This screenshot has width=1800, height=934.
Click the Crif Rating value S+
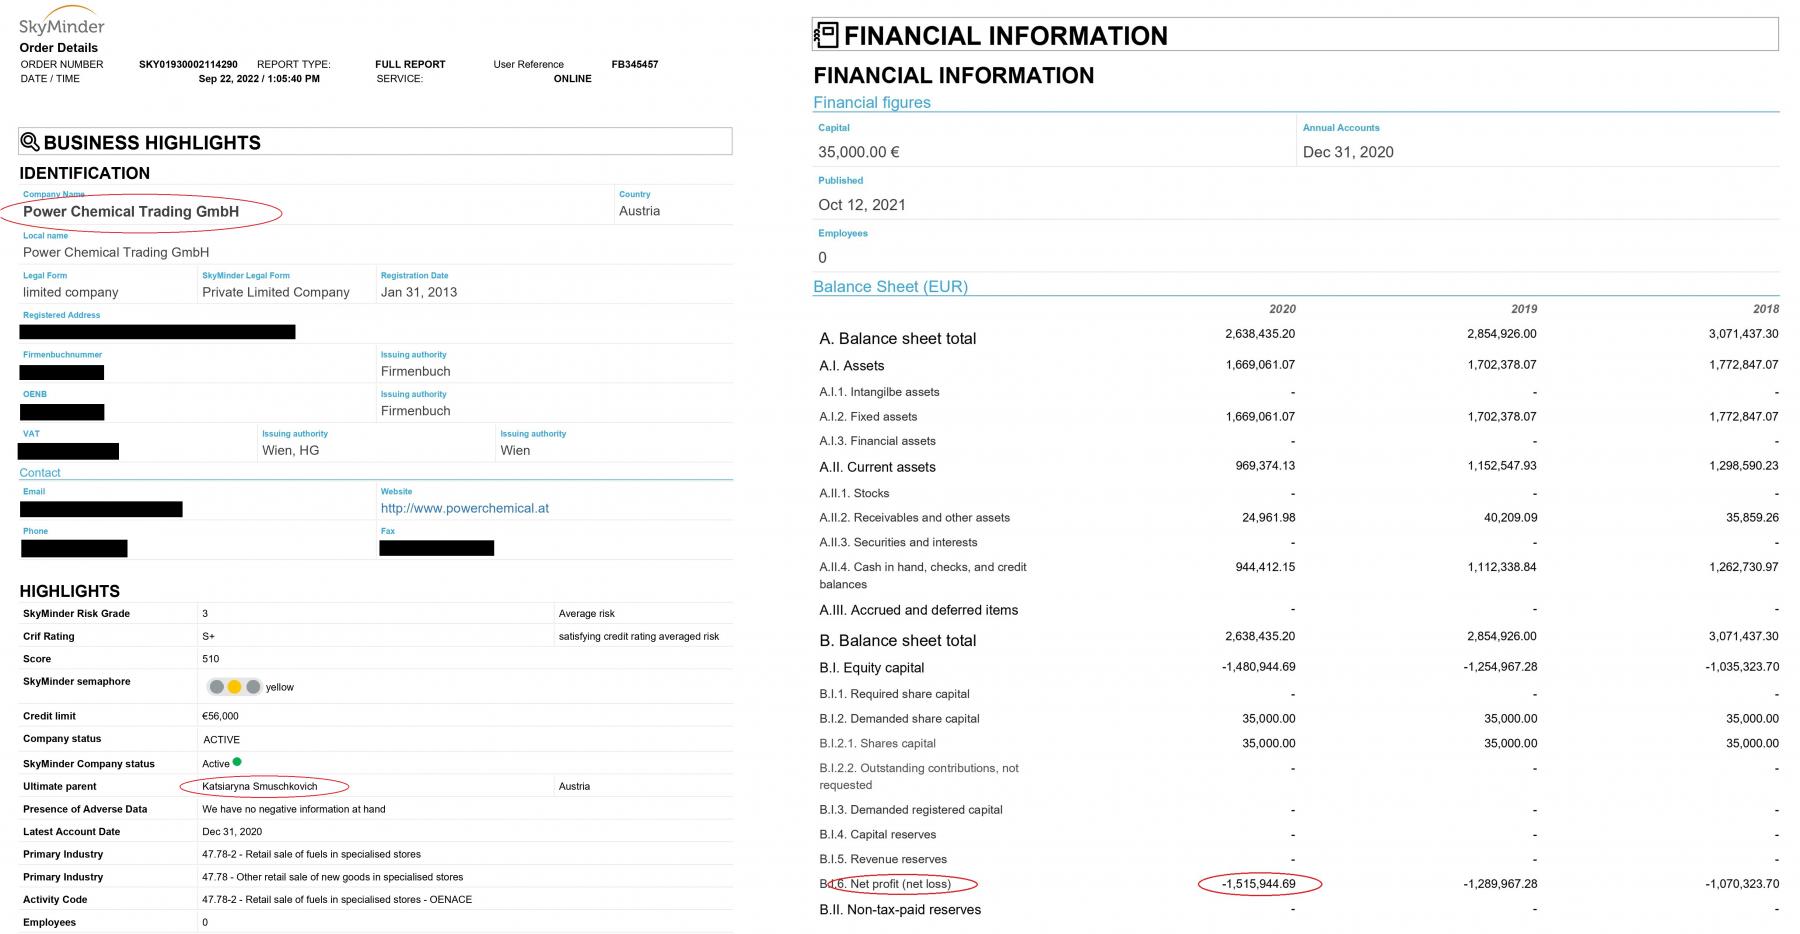click(x=208, y=636)
